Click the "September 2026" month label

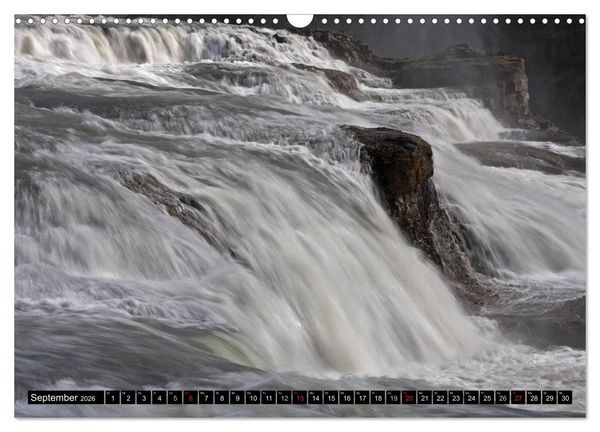coord(66,398)
